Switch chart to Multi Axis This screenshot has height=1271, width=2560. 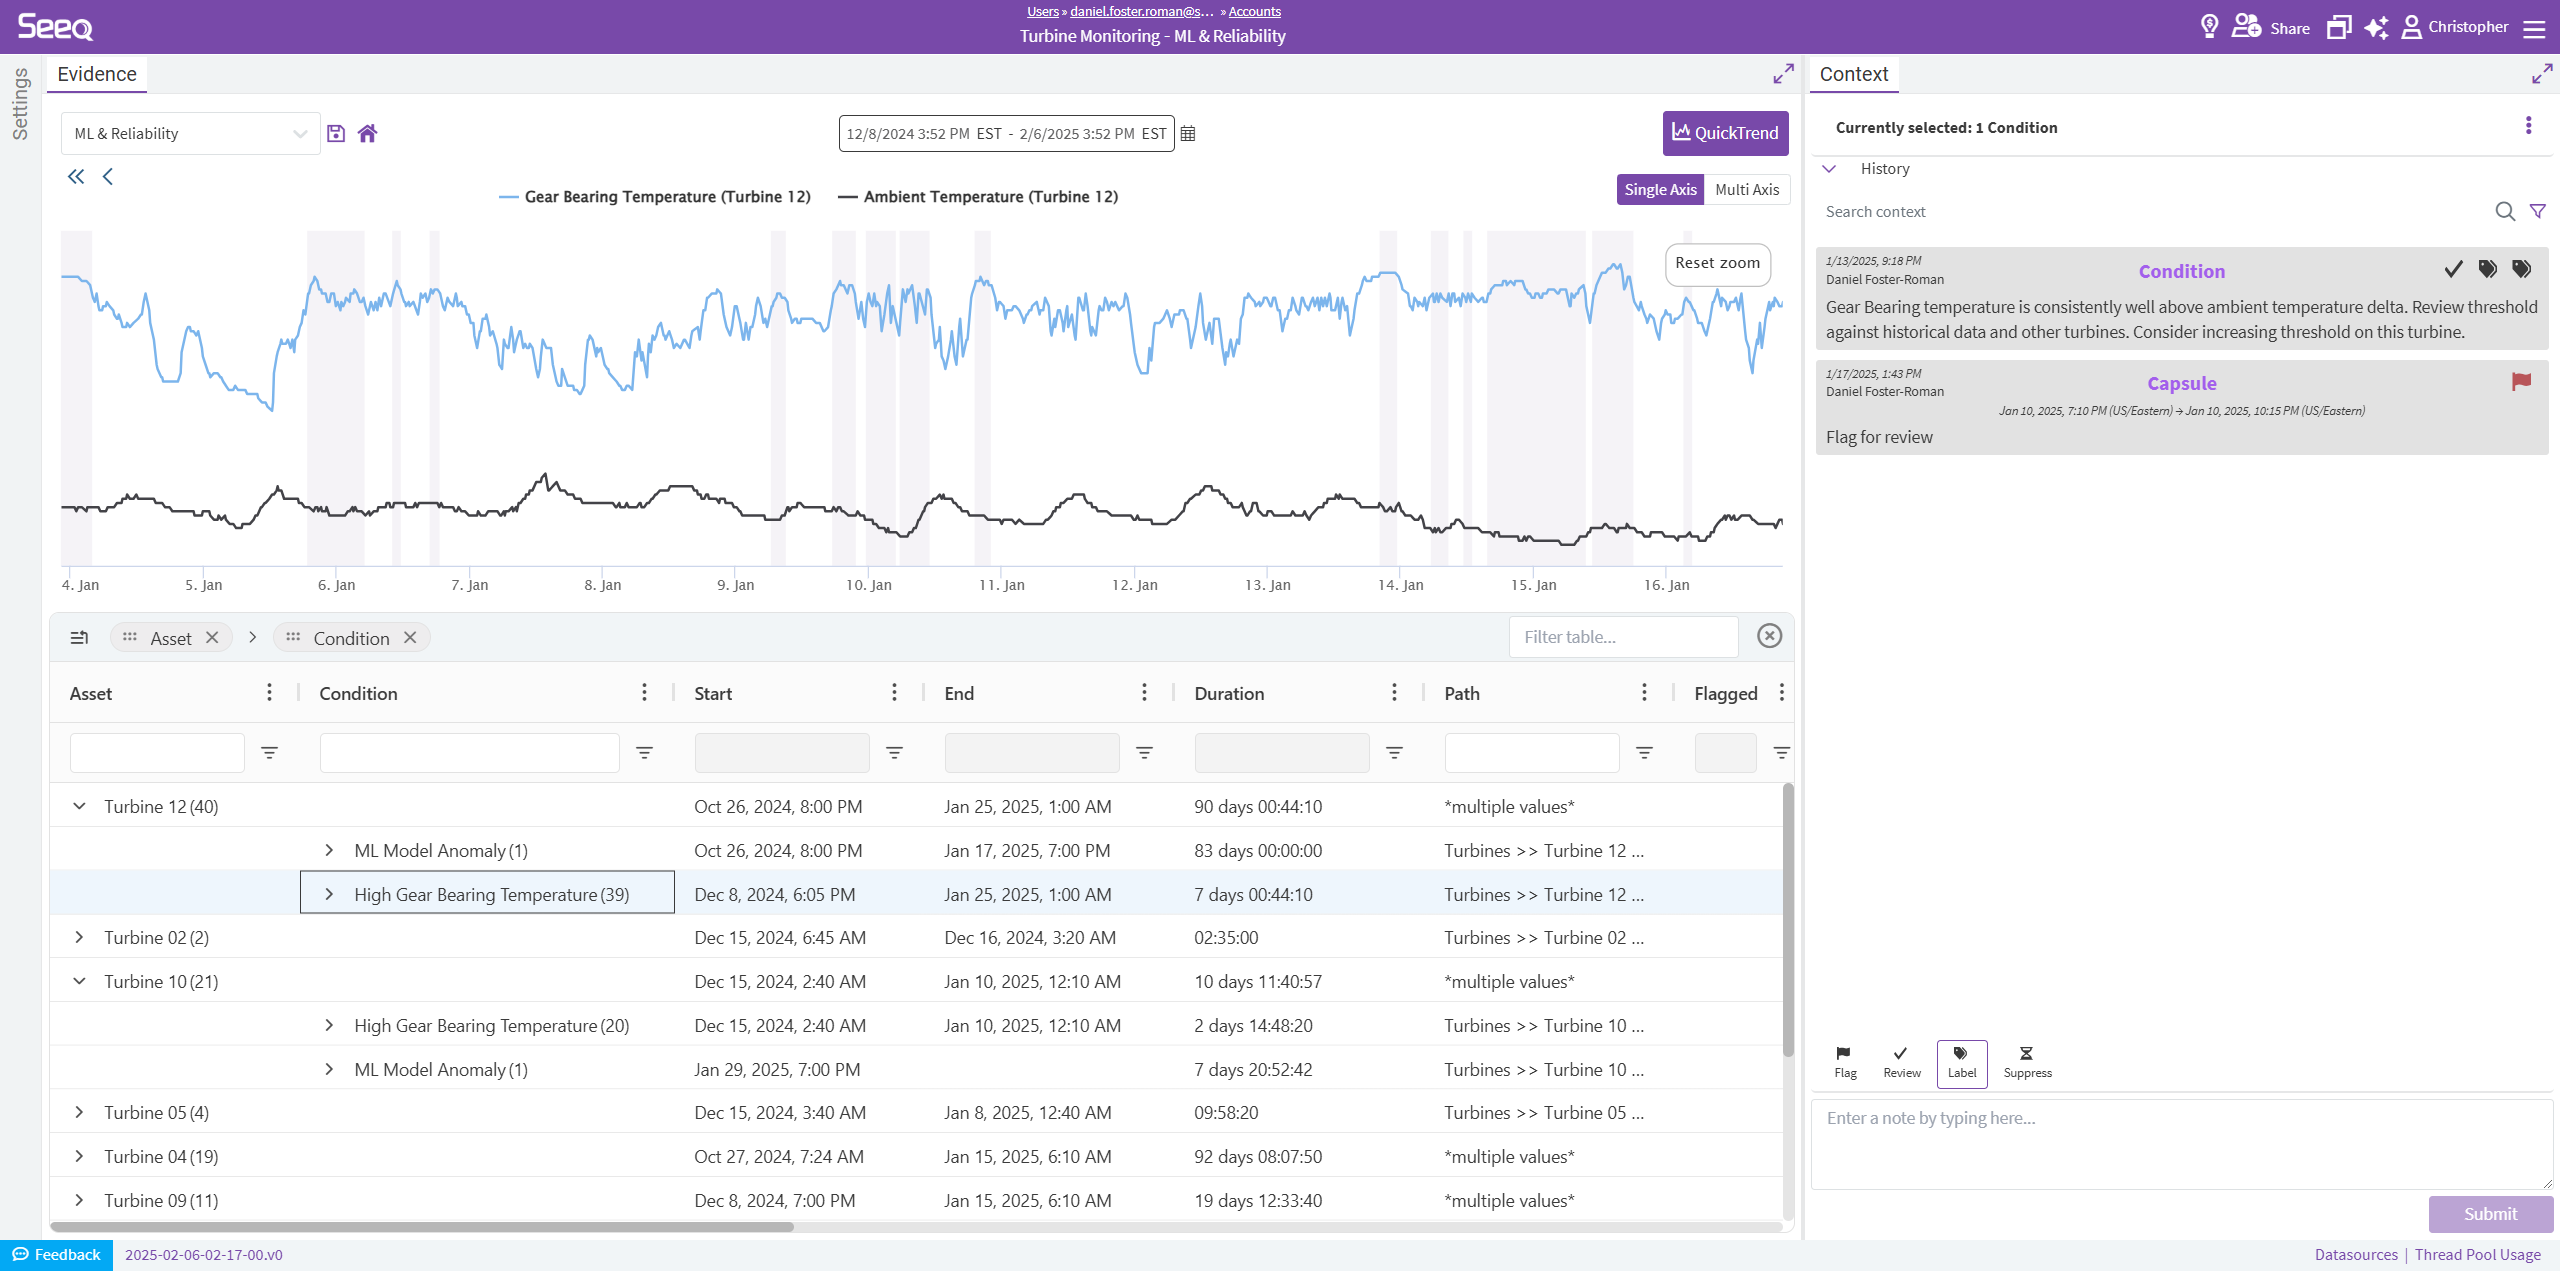tap(1746, 189)
